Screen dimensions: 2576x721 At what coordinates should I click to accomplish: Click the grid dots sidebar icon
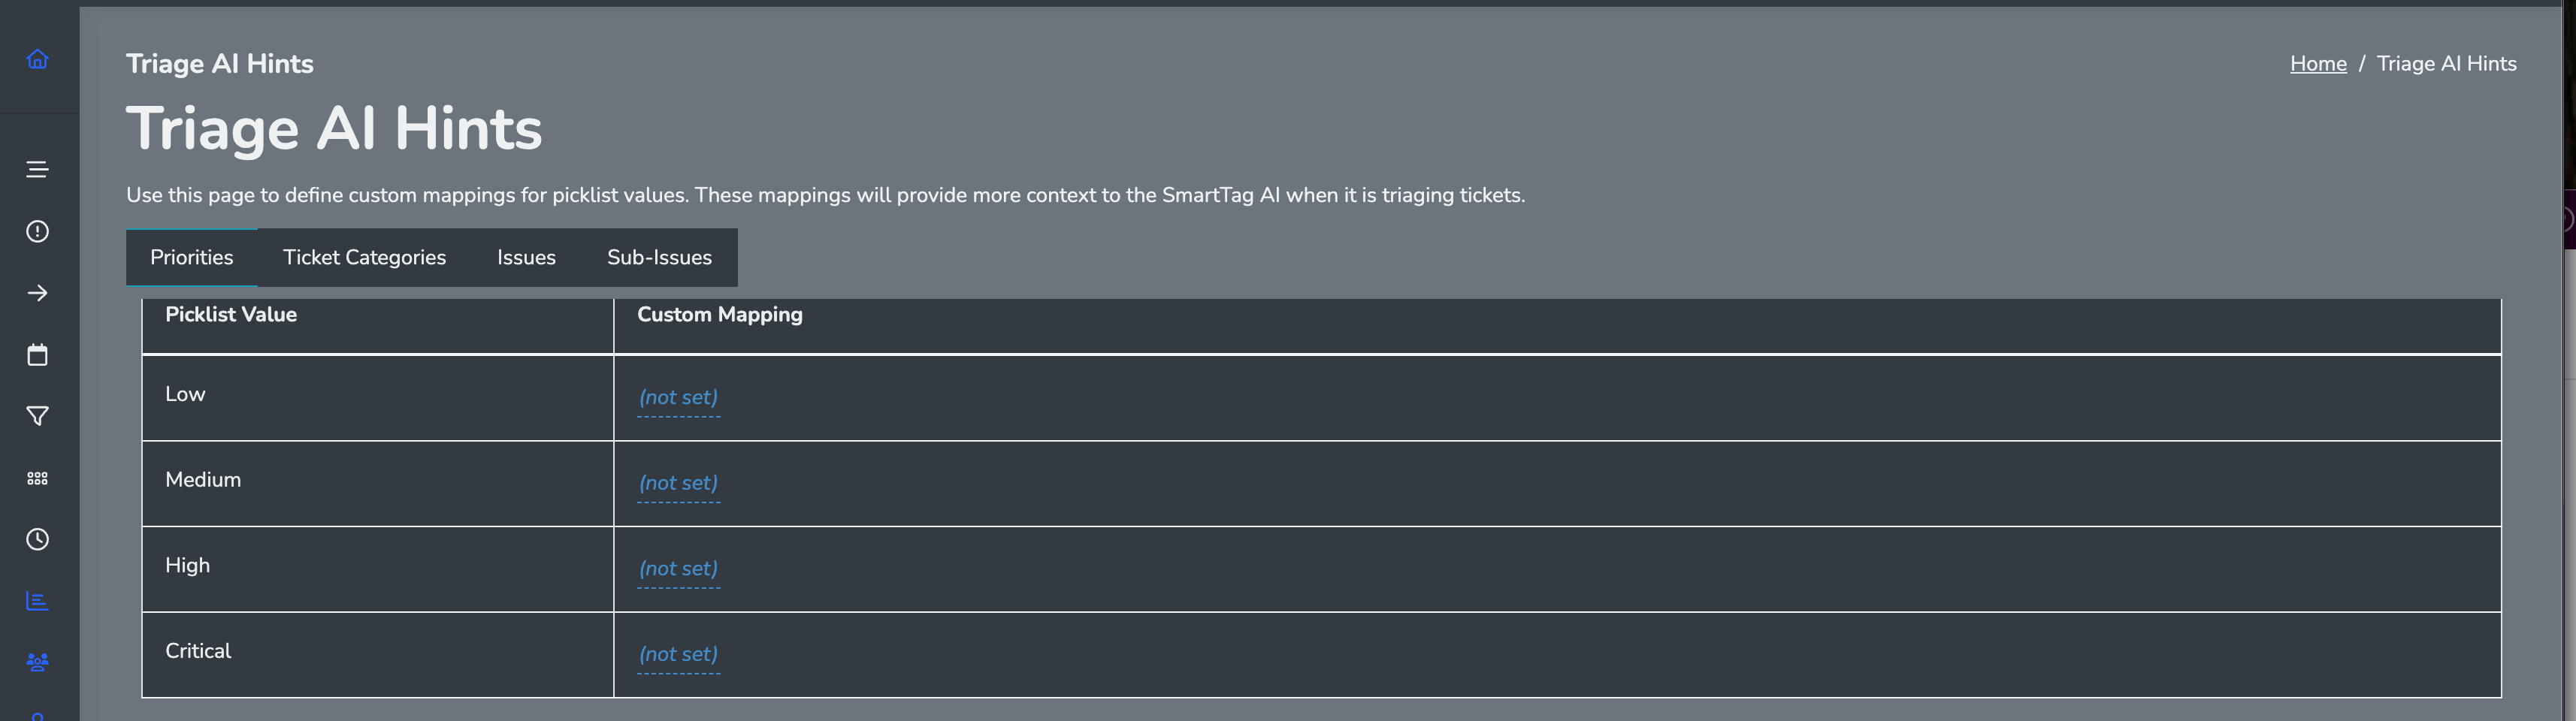click(x=37, y=478)
